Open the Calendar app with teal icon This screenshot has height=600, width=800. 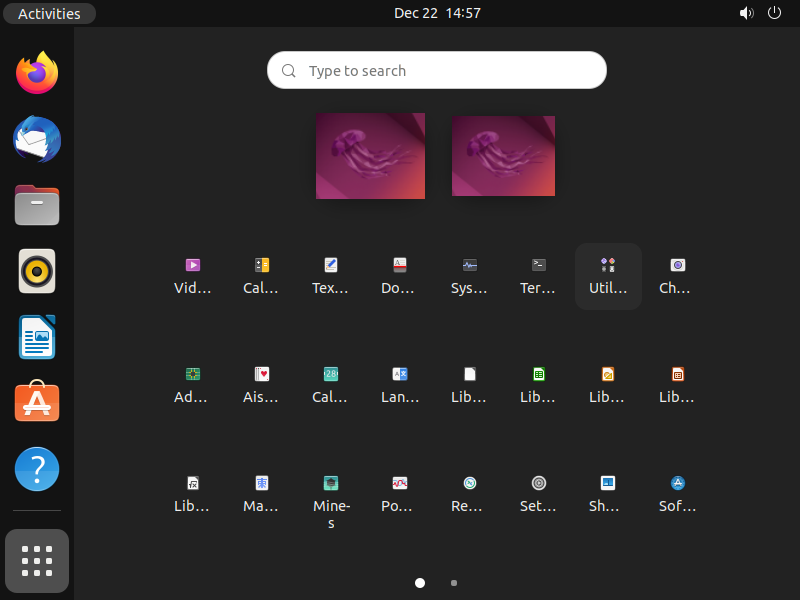331,385
